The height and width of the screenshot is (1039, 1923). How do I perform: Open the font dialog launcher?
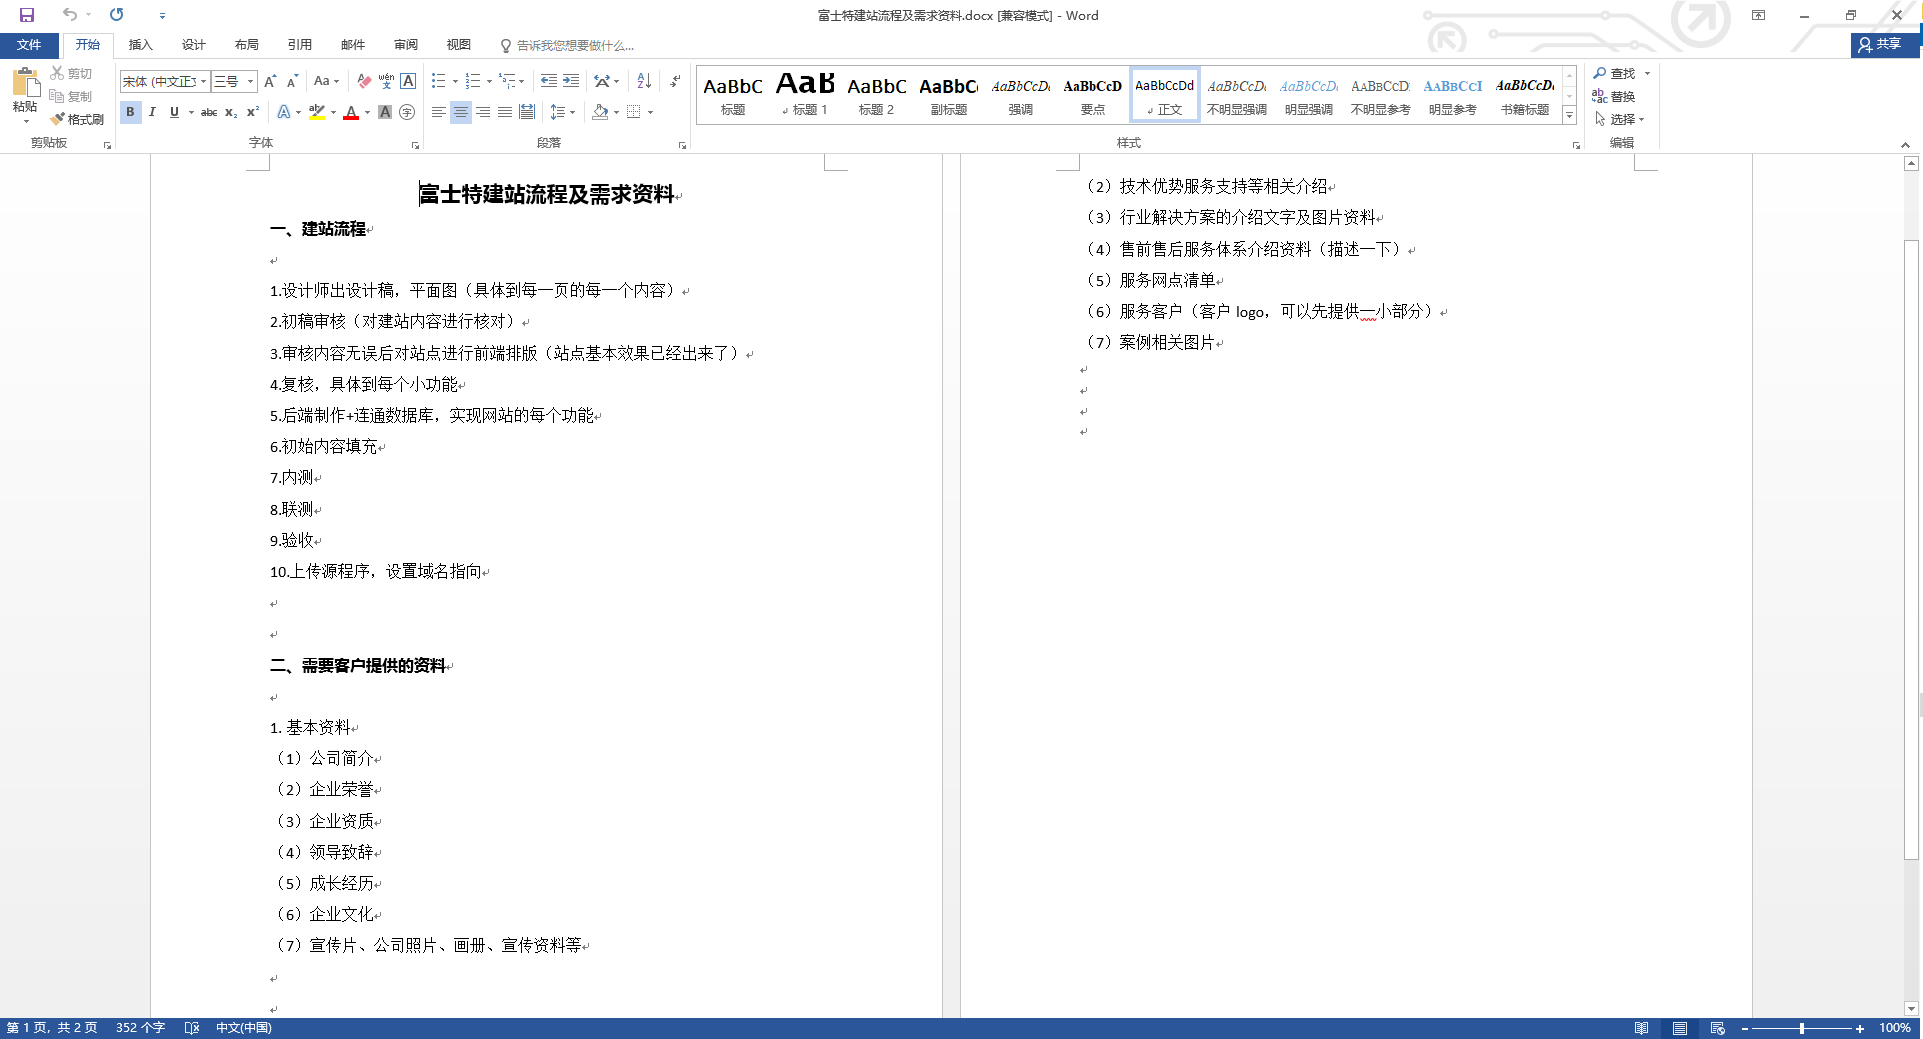click(415, 145)
